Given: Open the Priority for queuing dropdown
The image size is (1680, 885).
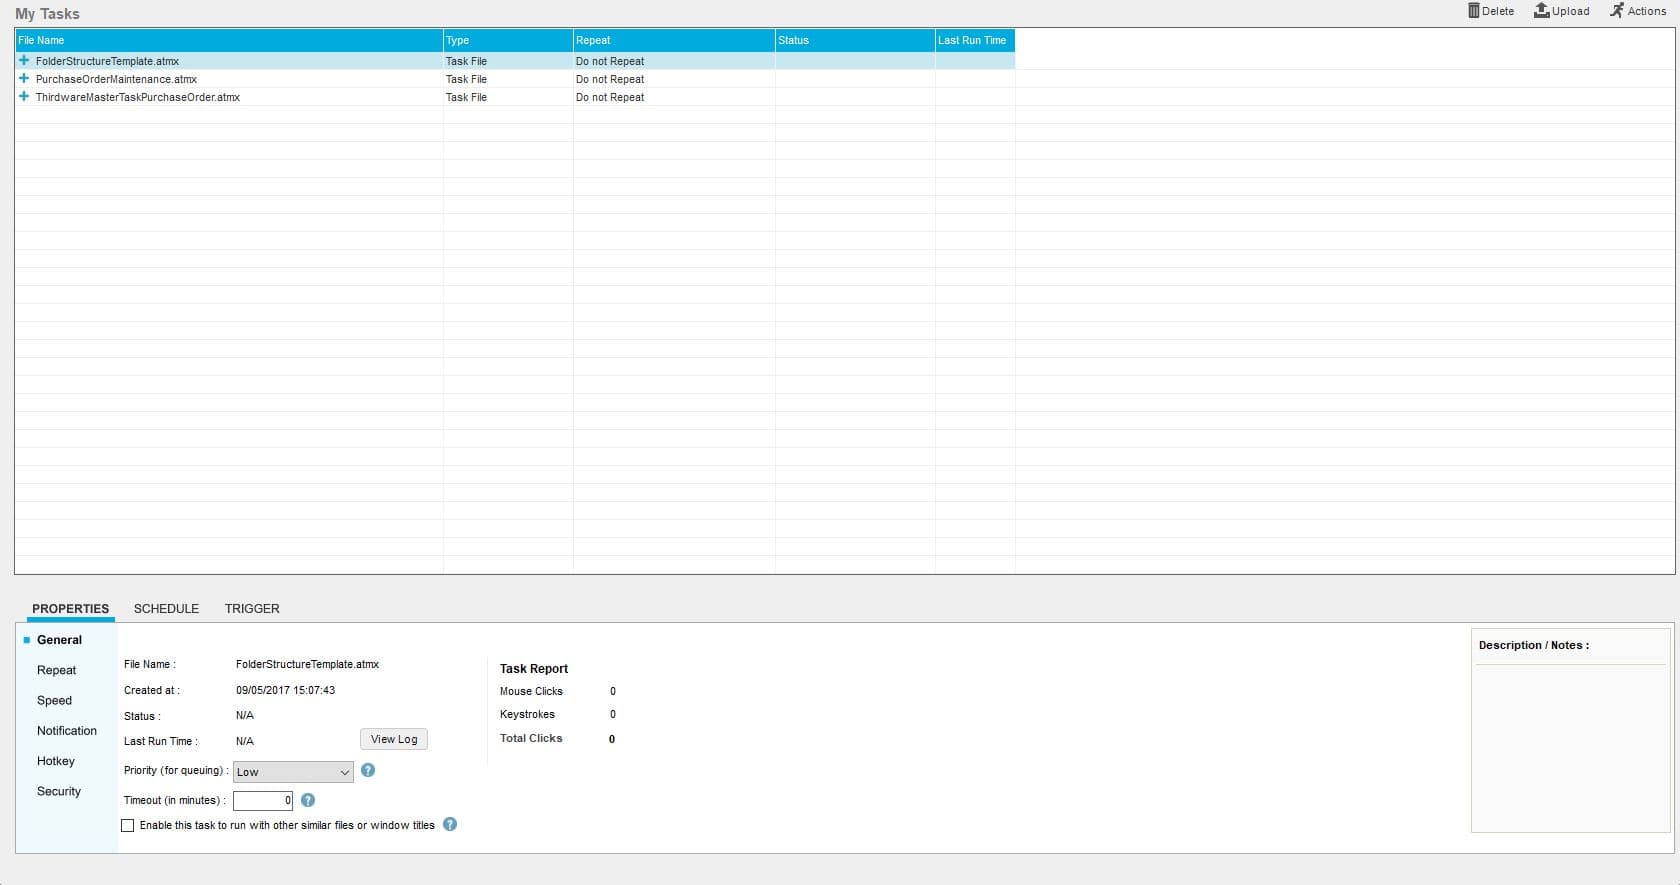Looking at the screenshot, I should pos(293,772).
